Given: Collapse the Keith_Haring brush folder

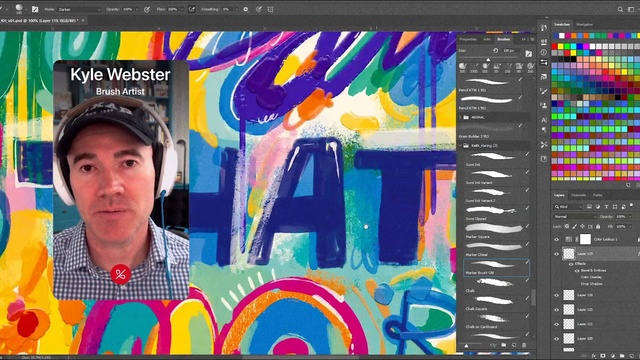Looking at the screenshot, I should 461,146.
